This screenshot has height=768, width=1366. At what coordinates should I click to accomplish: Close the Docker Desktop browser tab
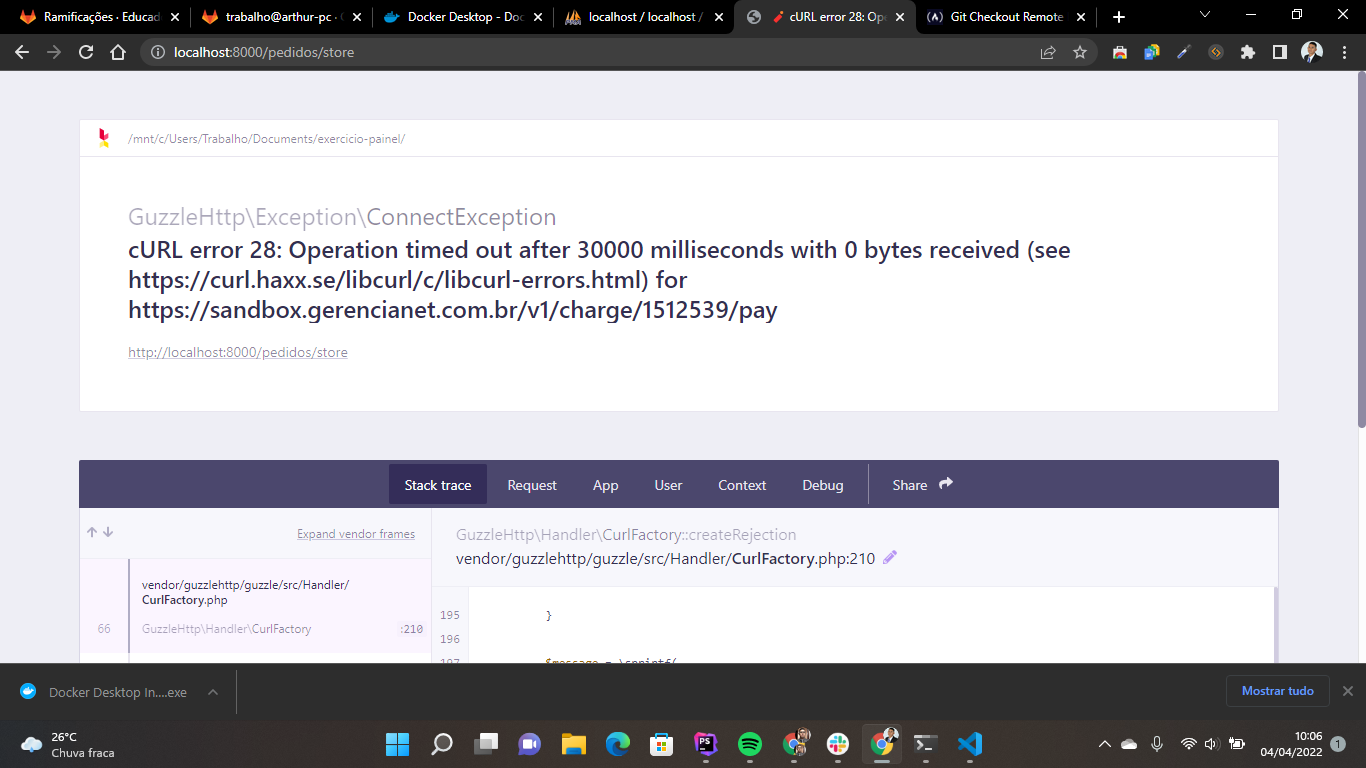tap(537, 17)
